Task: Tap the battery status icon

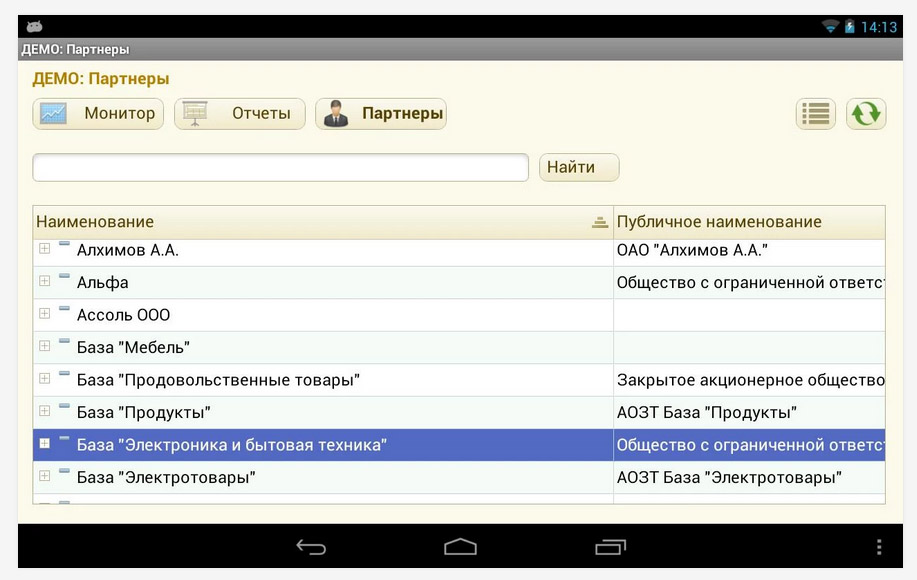Action: pos(849,26)
